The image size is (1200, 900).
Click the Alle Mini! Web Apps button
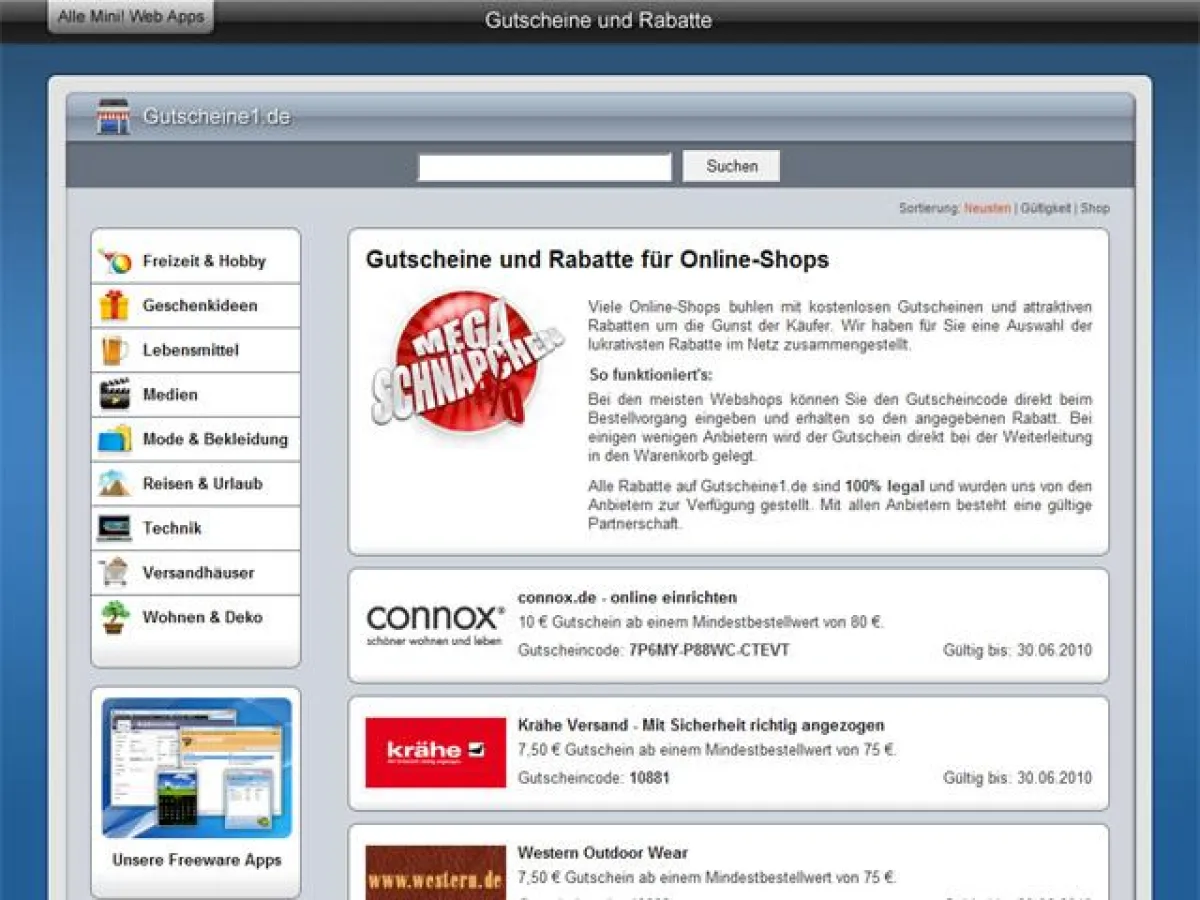pos(130,16)
